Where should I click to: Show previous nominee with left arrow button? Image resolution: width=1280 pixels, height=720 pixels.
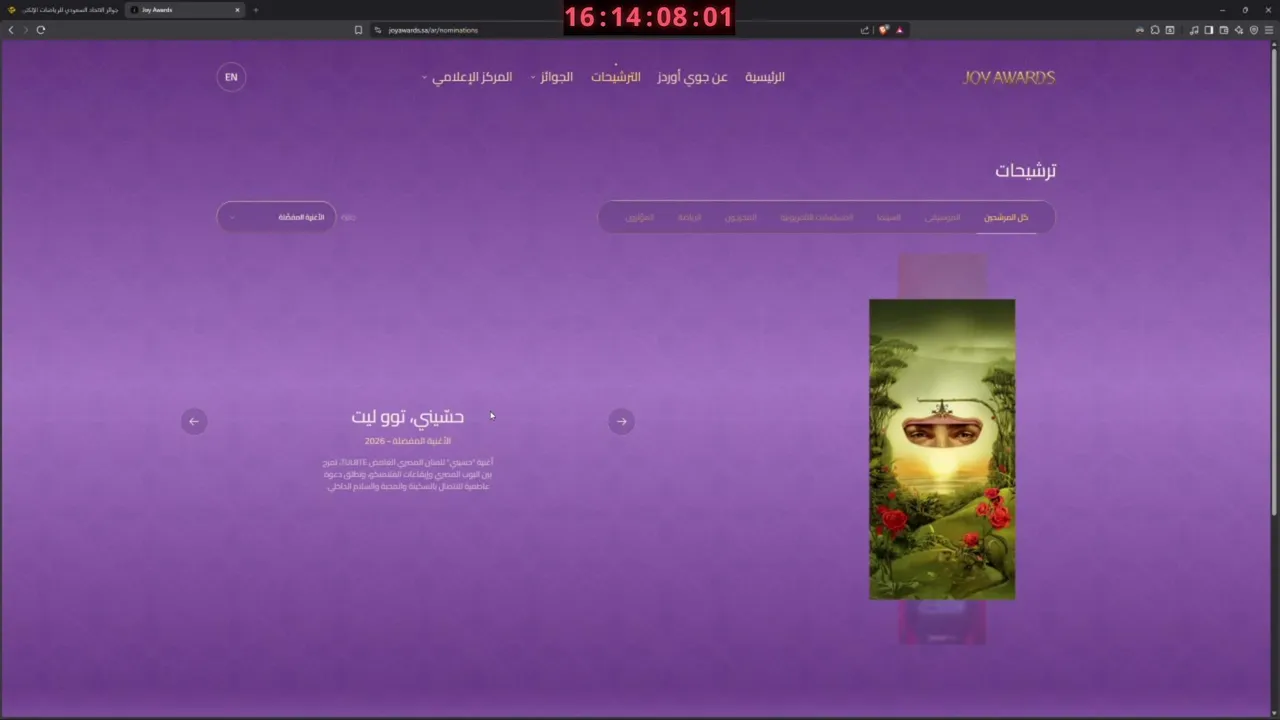(x=194, y=421)
